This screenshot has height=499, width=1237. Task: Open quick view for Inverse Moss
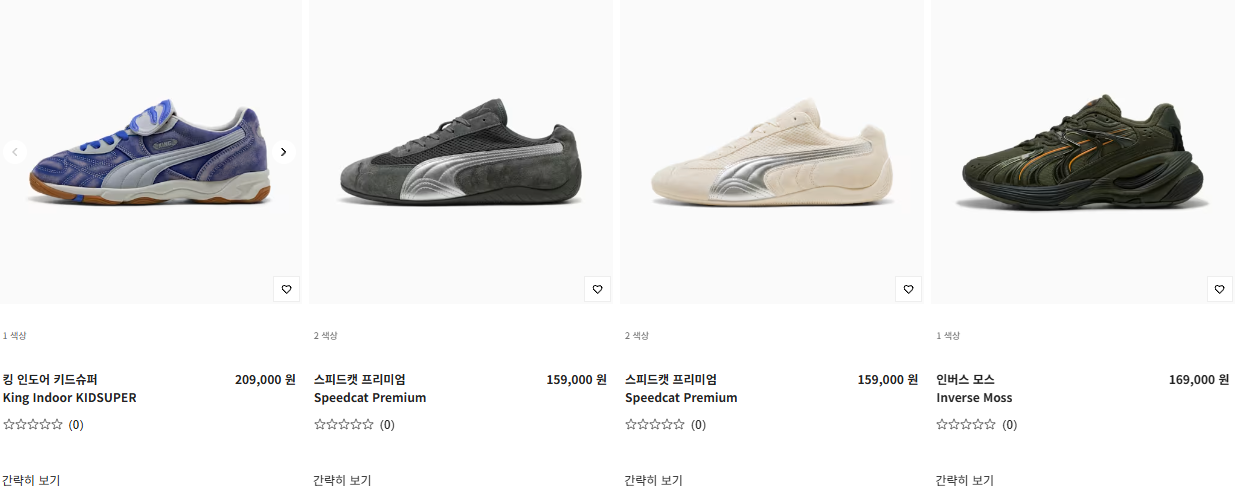point(964,480)
